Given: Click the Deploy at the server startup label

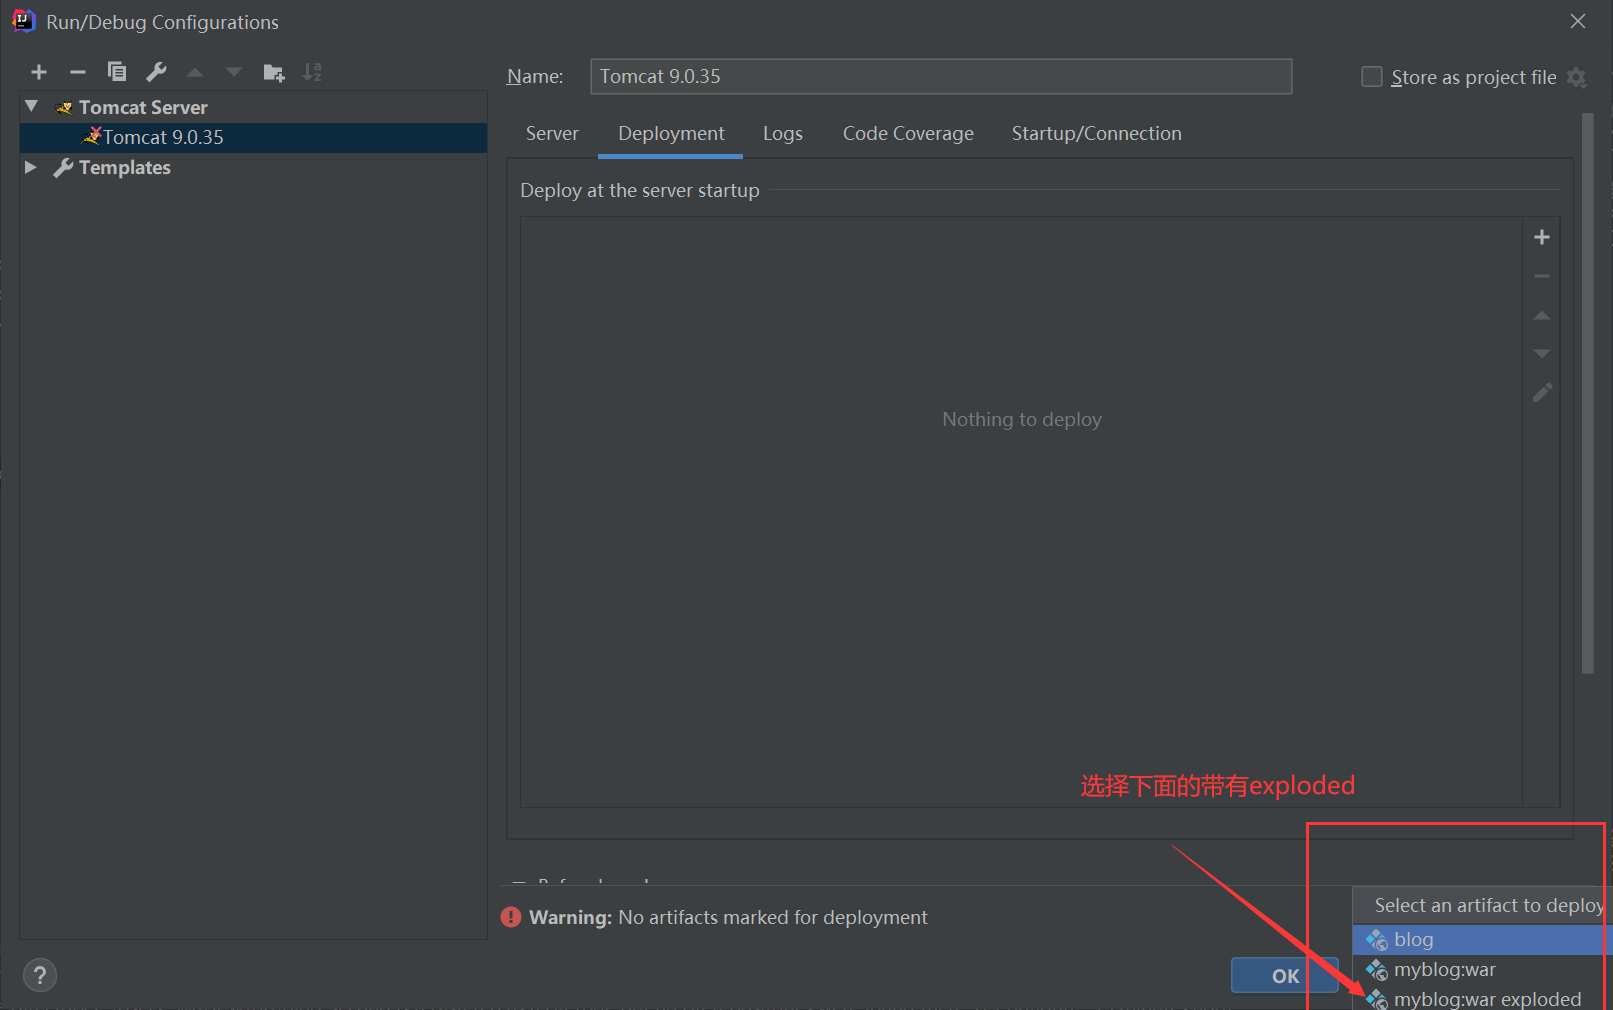Looking at the screenshot, I should (640, 190).
